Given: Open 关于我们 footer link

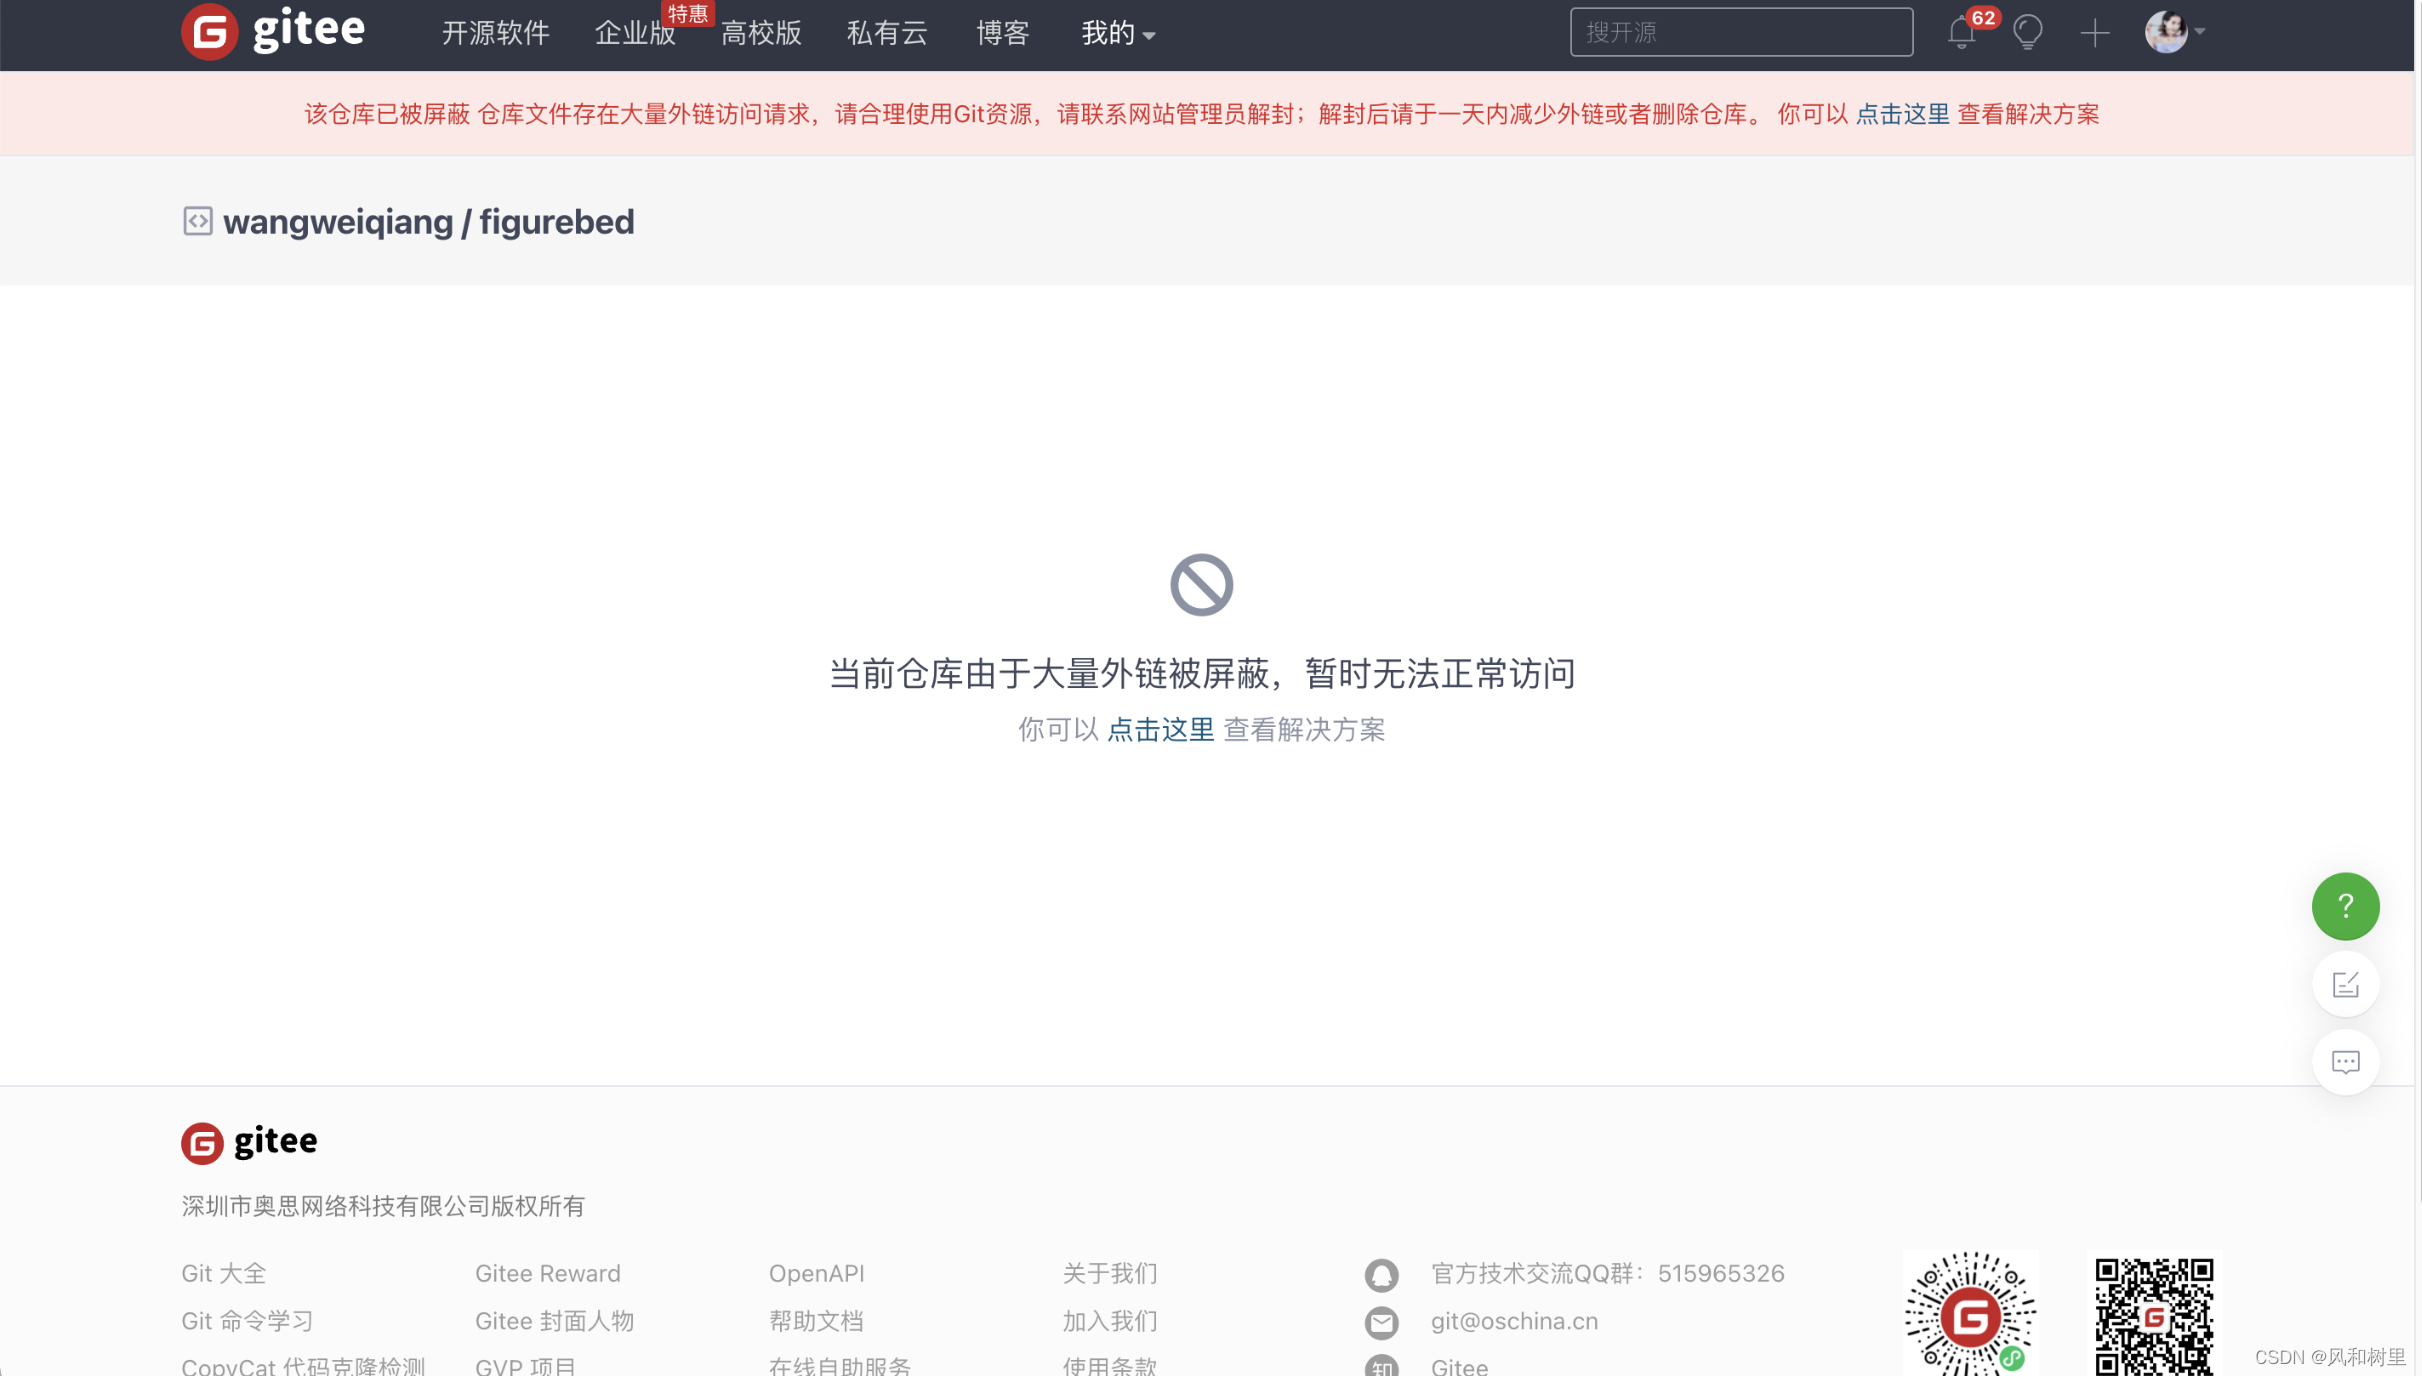Looking at the screenshot, I should pyautogui.click(x=1110, y=1273).
